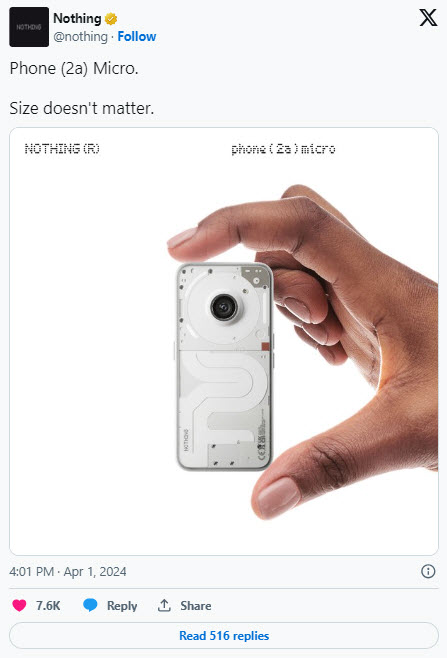447x658 pixels.
Task: Open the 7.6K likes count
Action: [48, 606]
